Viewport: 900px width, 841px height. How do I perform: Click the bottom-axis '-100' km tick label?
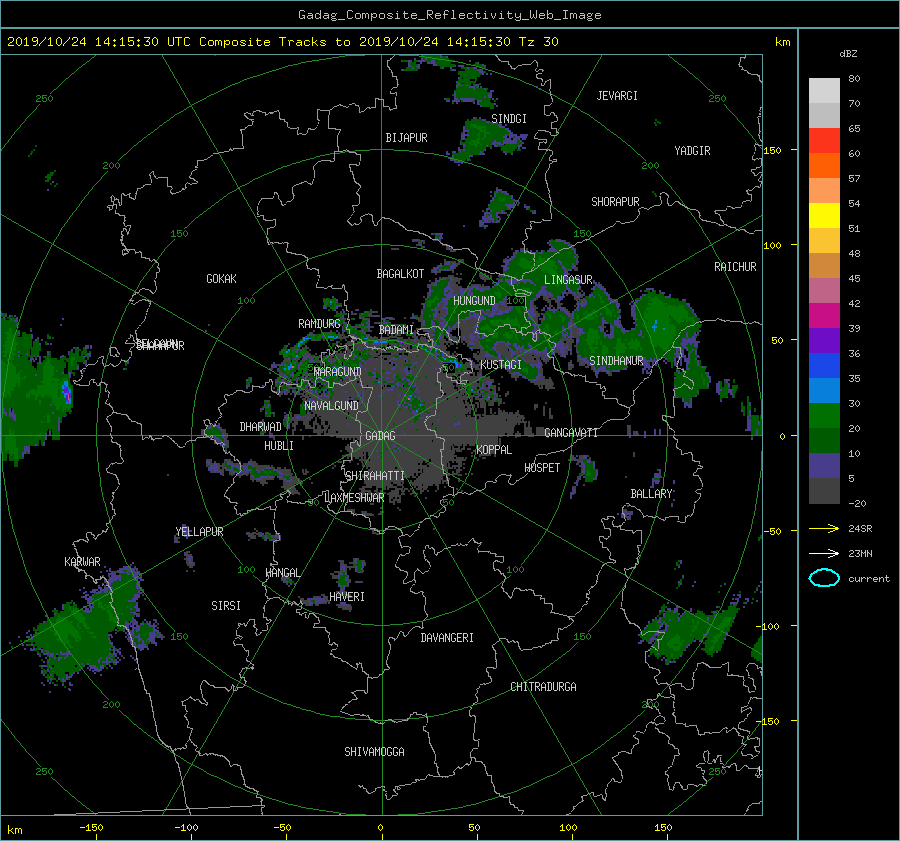pyautogui.click(x=186, y=827)
